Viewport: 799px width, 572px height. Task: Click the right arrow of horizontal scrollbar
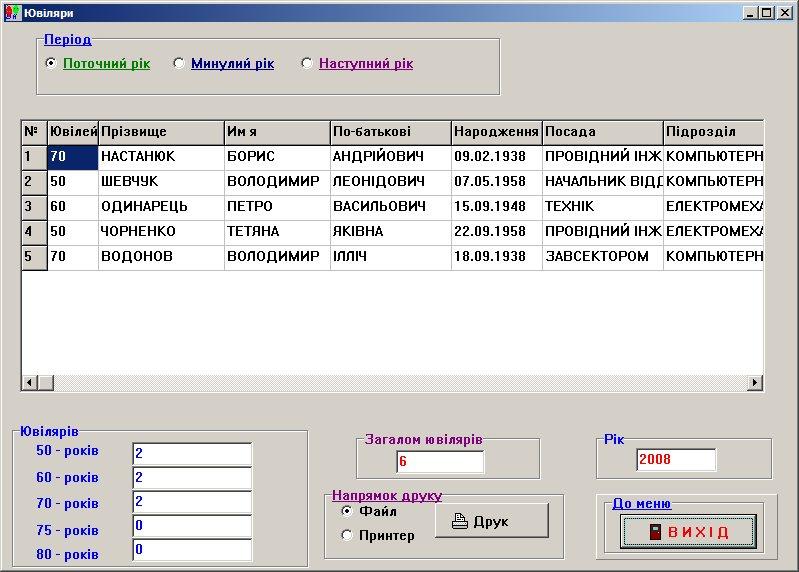tap(755, 382)
